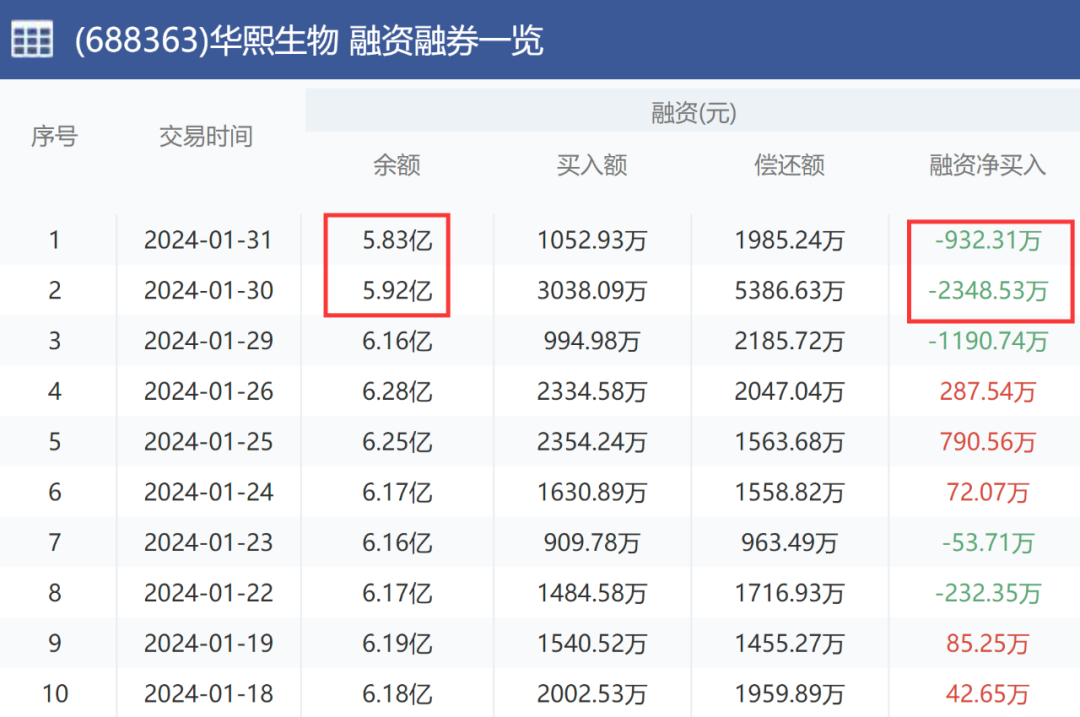The height and width of the screenshot is (717, 1080).
Task: Click the 融资净买入 column header
Action: (987, 165)
